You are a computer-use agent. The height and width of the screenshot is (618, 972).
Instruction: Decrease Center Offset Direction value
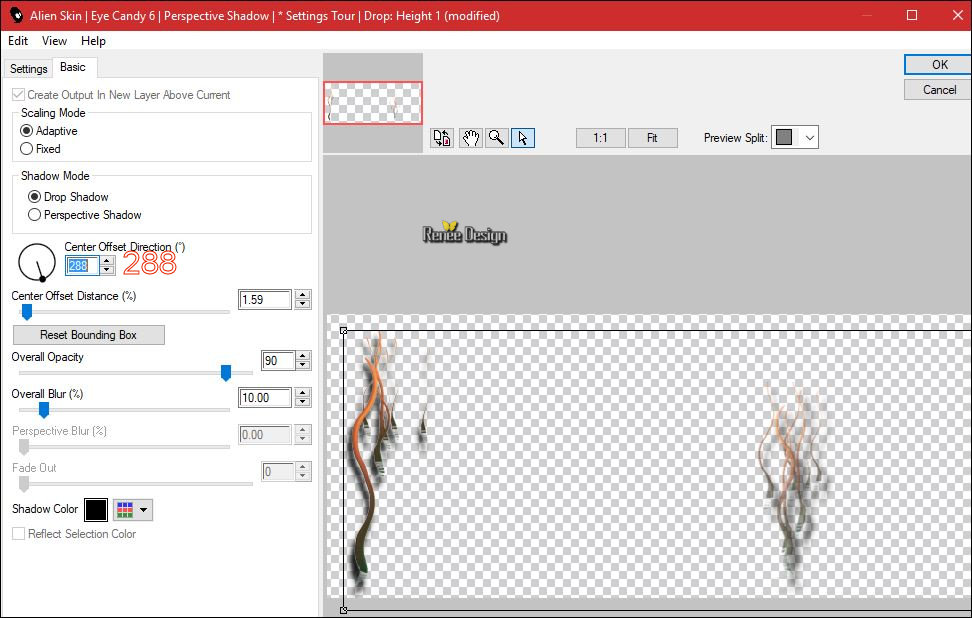[x=107, y=270]
